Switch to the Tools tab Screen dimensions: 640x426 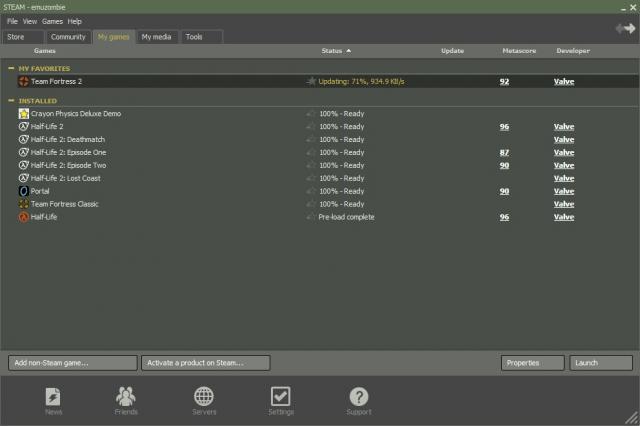pos(202,37)
